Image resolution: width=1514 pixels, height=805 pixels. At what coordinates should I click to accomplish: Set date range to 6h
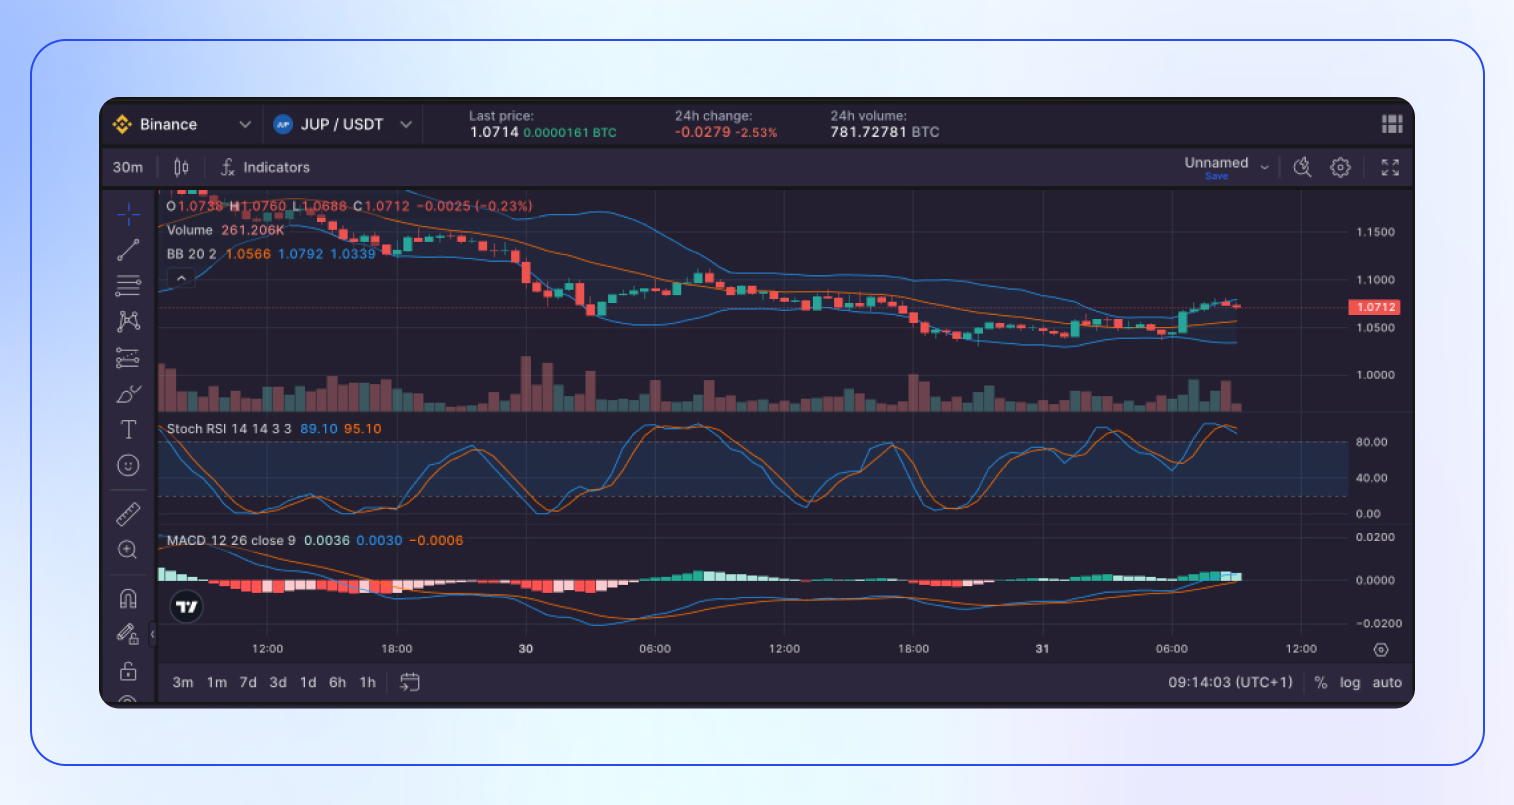coord(338,682)
